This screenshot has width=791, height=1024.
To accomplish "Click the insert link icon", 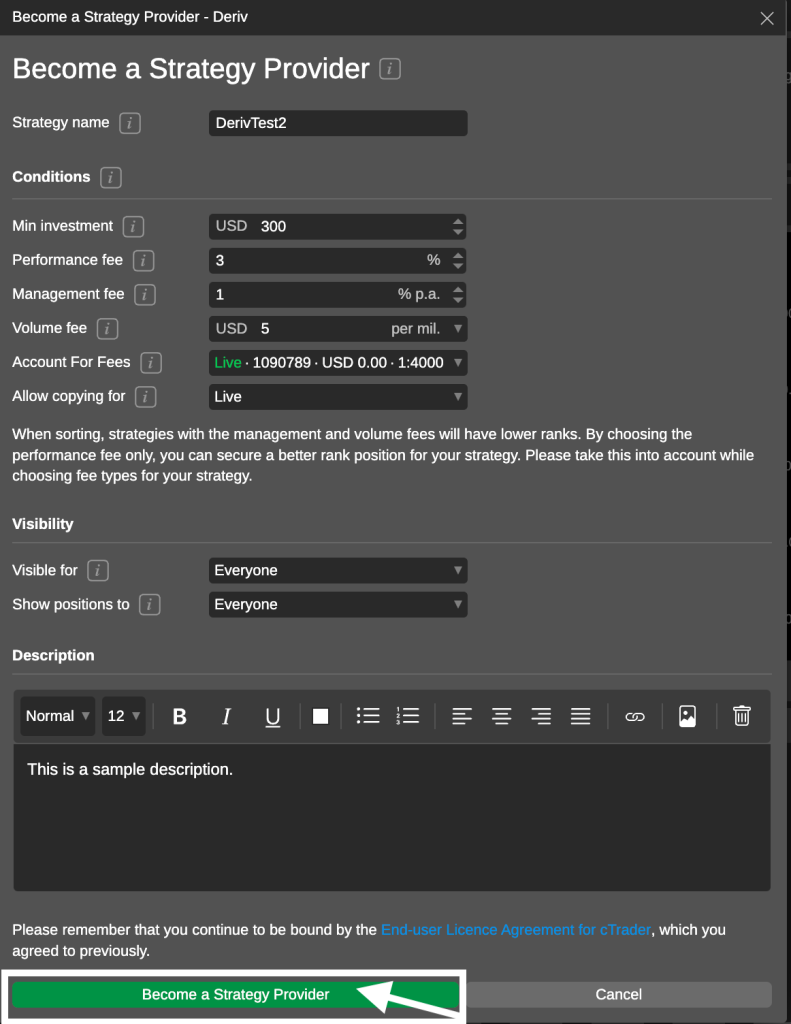I will 635,715.
